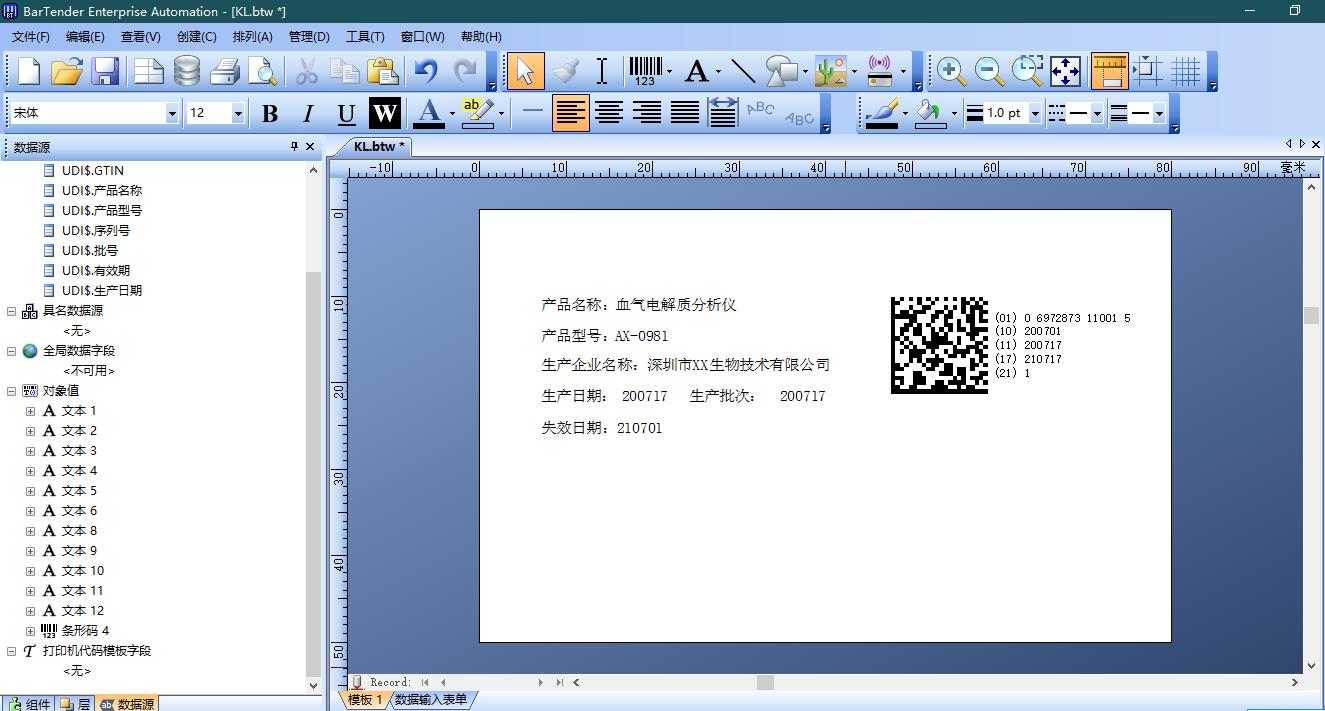Toggle underline formatting
Image resolution: width=1325 pixels, height=711 pixels.
coord(346,114)
